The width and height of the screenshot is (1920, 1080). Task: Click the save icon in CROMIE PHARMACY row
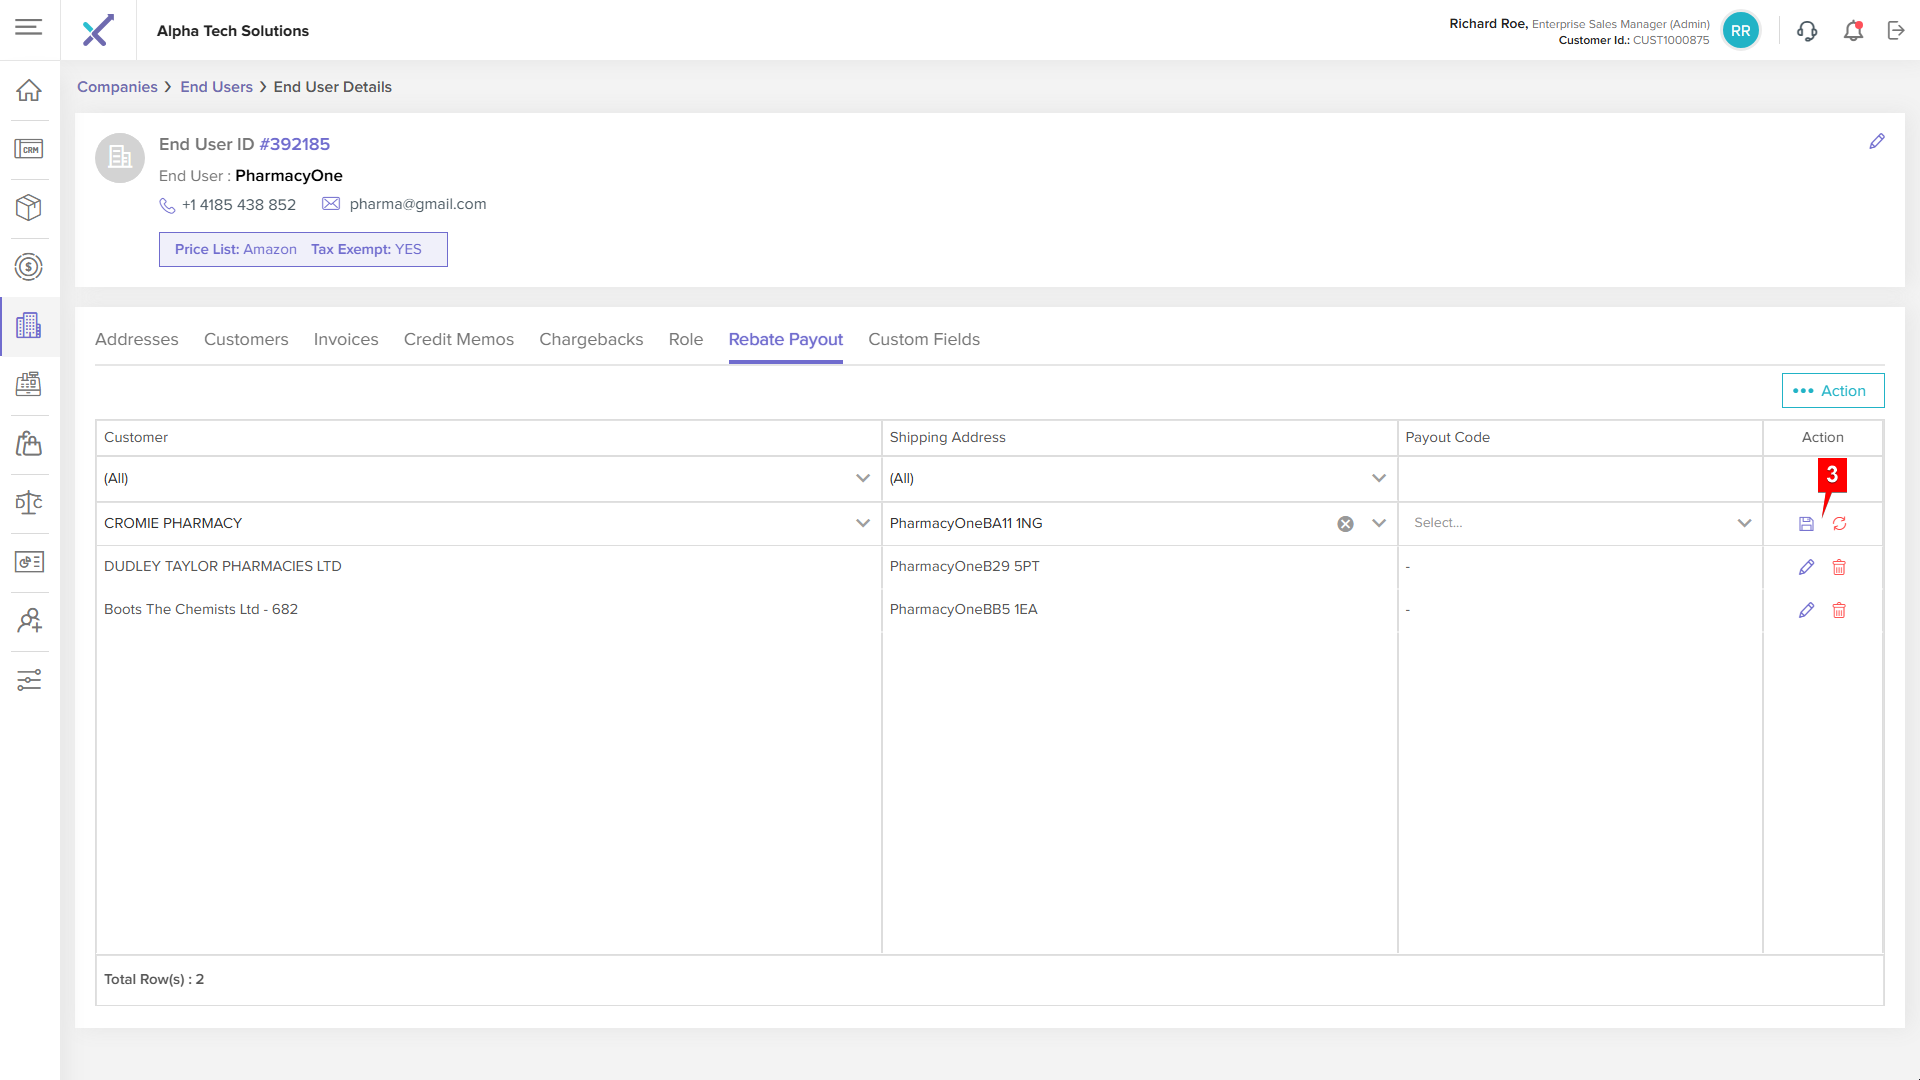[1806, 524]
